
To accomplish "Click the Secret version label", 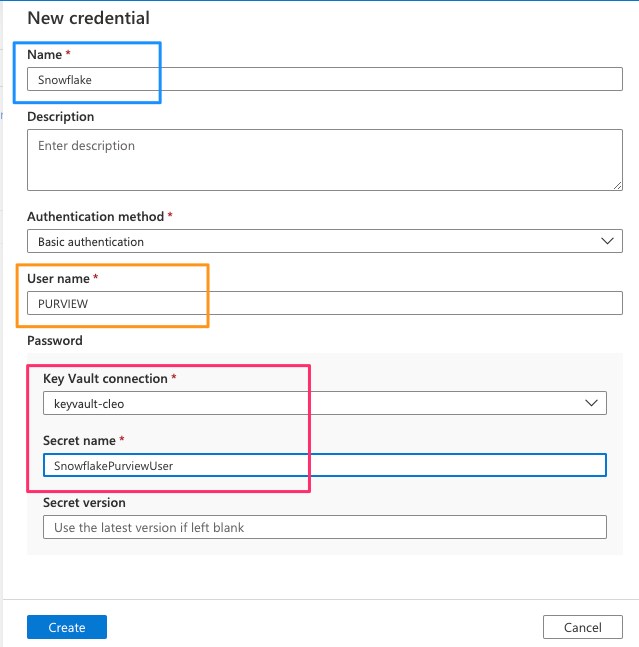I will pos(84,503).
